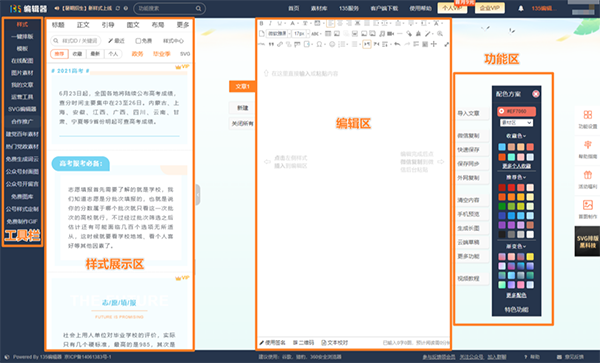The image size is (600, 363).
Task: Collapse the 推荐色 section
Action: click(x=516, y=177)
